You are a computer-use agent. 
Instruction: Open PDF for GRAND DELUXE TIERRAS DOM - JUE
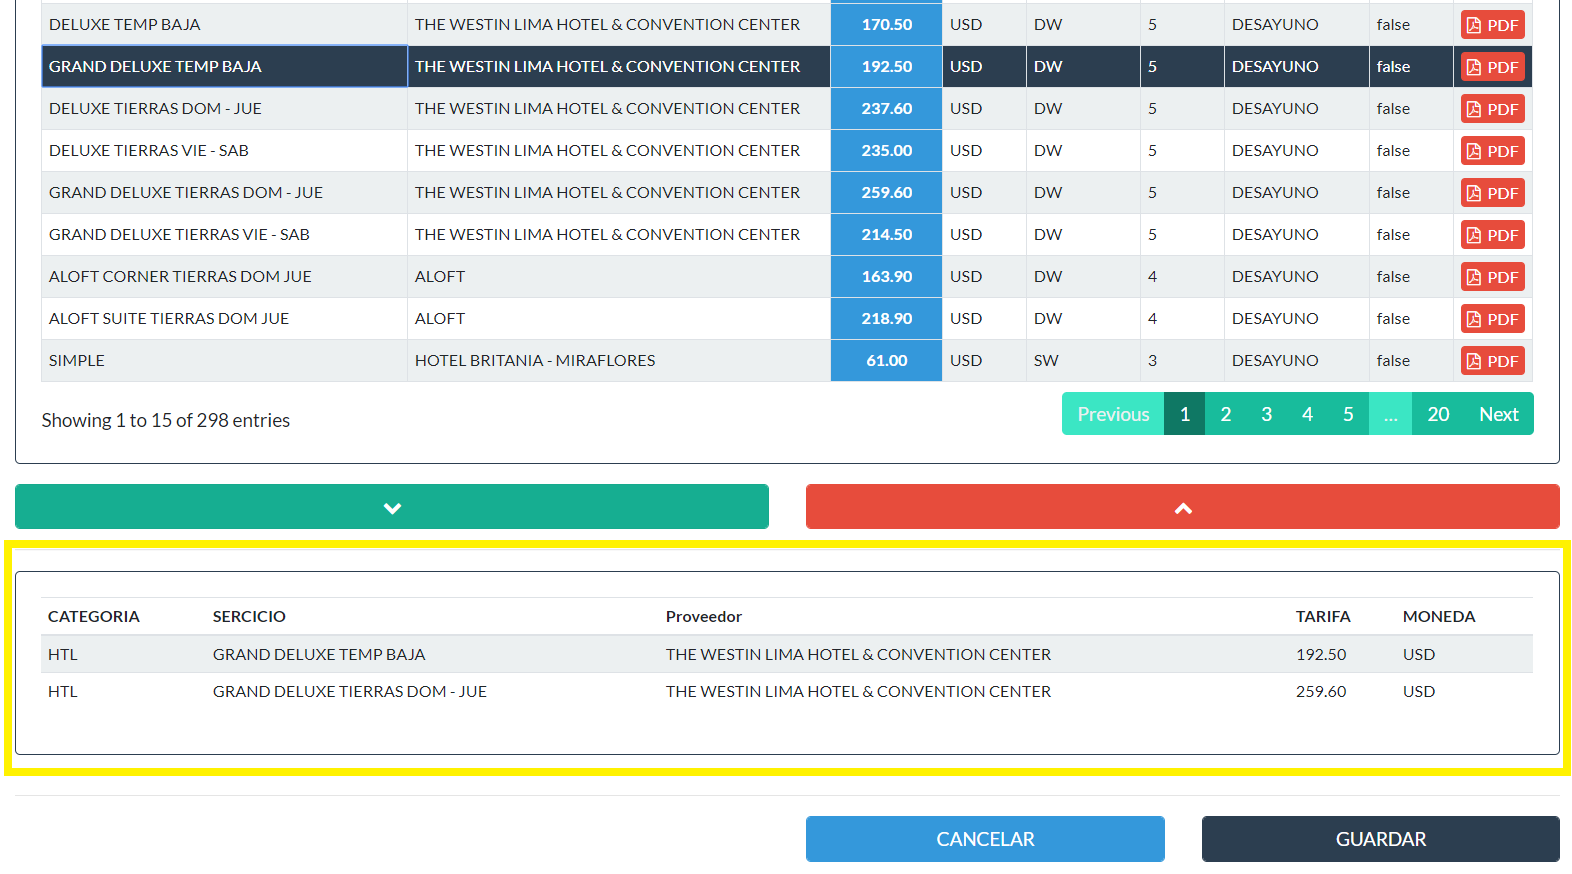1492,193
